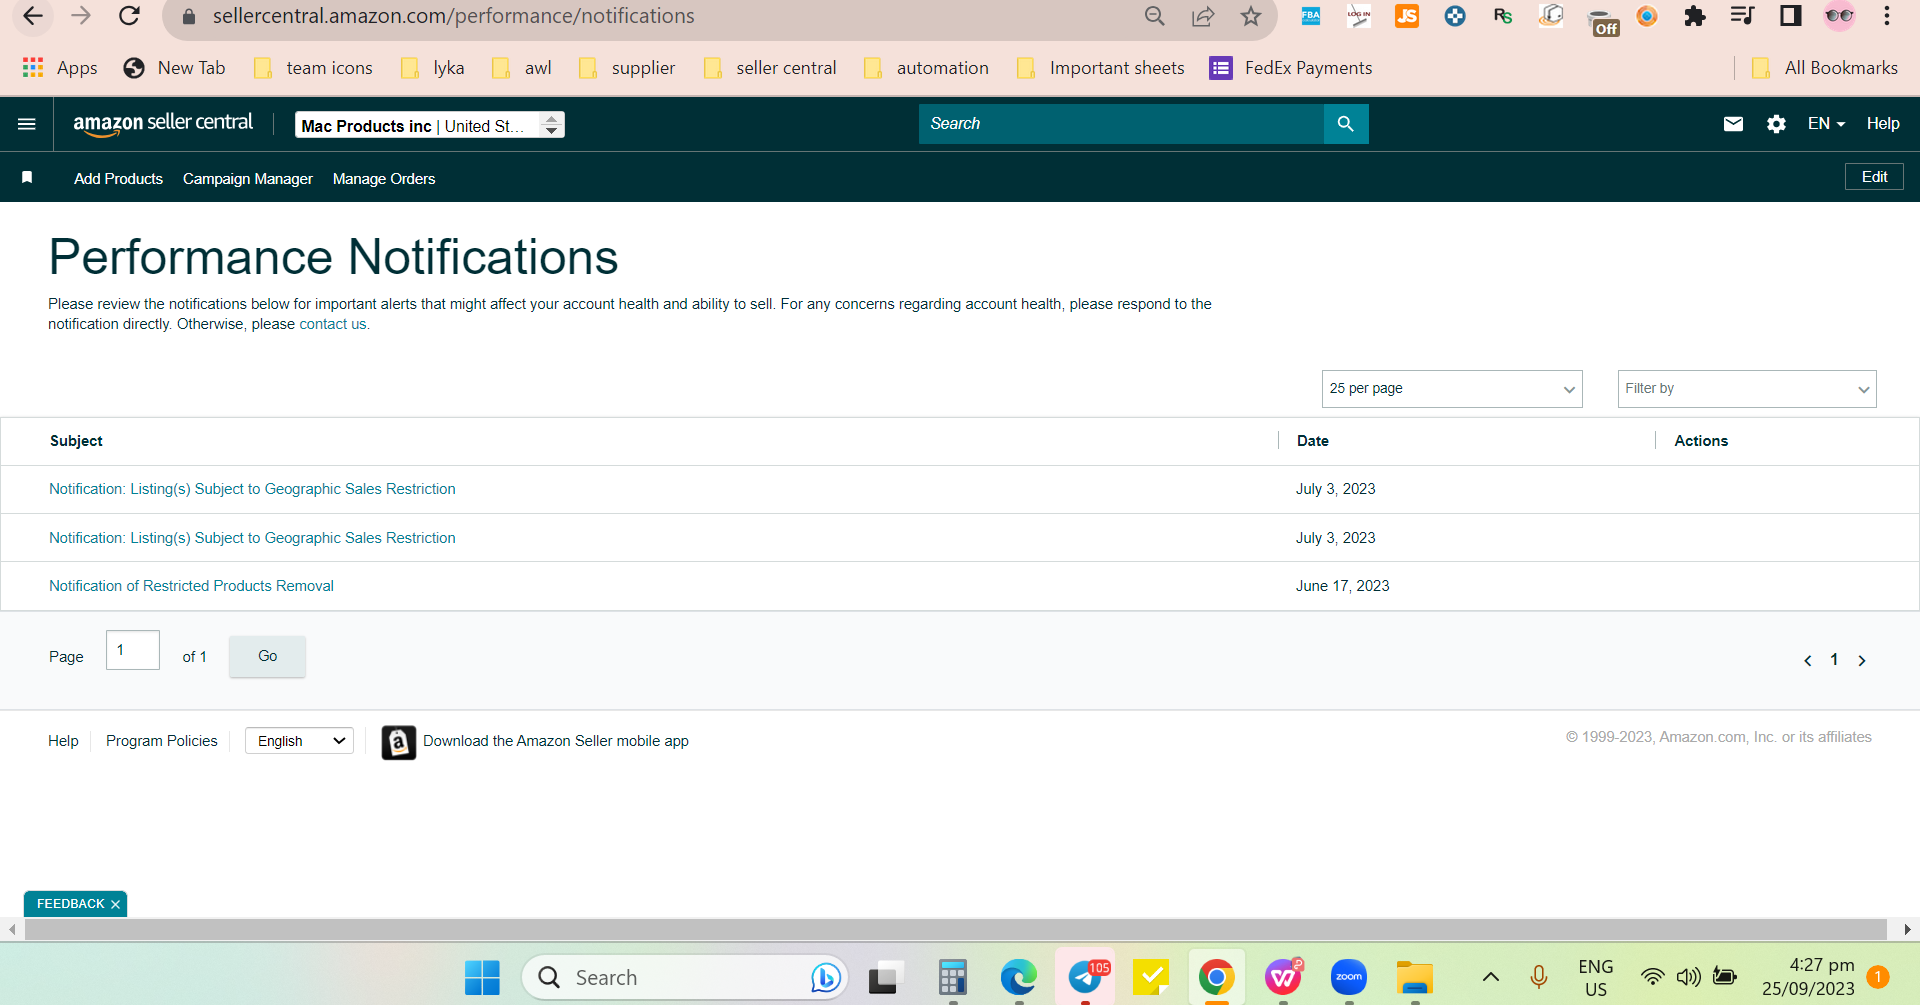Open the FedEx Payments bookmark

[1291, 68]
